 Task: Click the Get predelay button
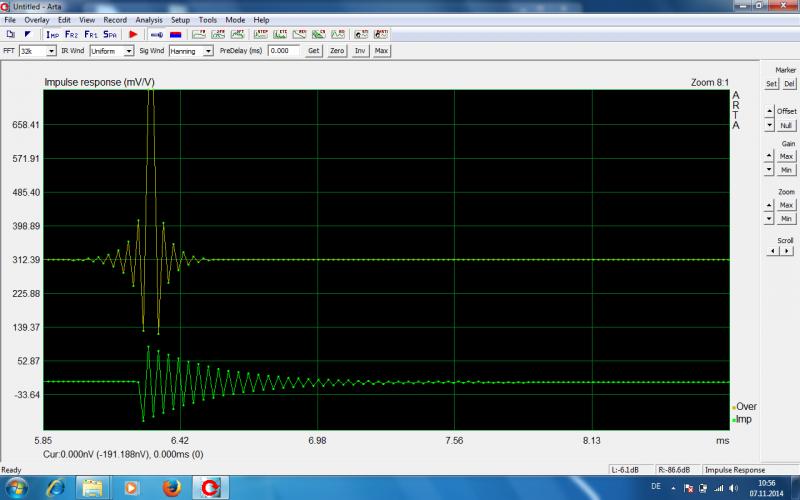click(313, 50)
